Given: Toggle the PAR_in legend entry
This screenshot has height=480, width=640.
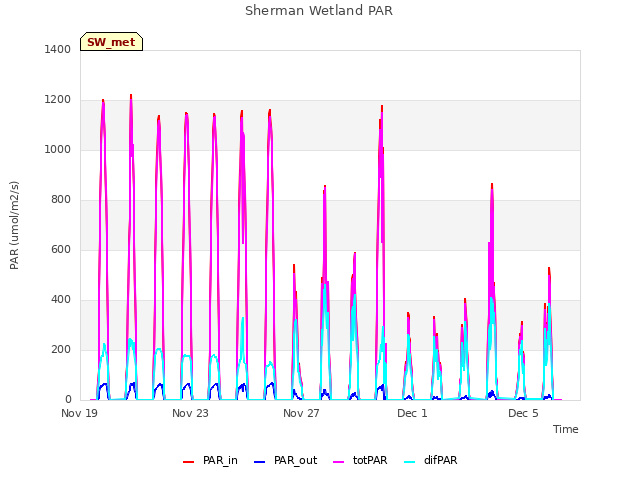Looking at the screenshot, I should click(x=210, y=460).
